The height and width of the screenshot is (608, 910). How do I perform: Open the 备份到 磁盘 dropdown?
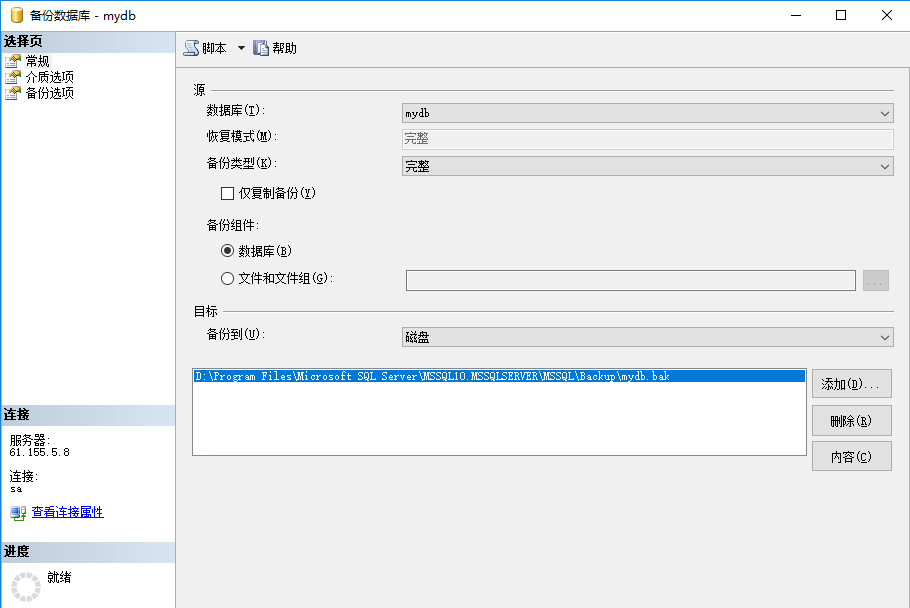tap(647, 338)
